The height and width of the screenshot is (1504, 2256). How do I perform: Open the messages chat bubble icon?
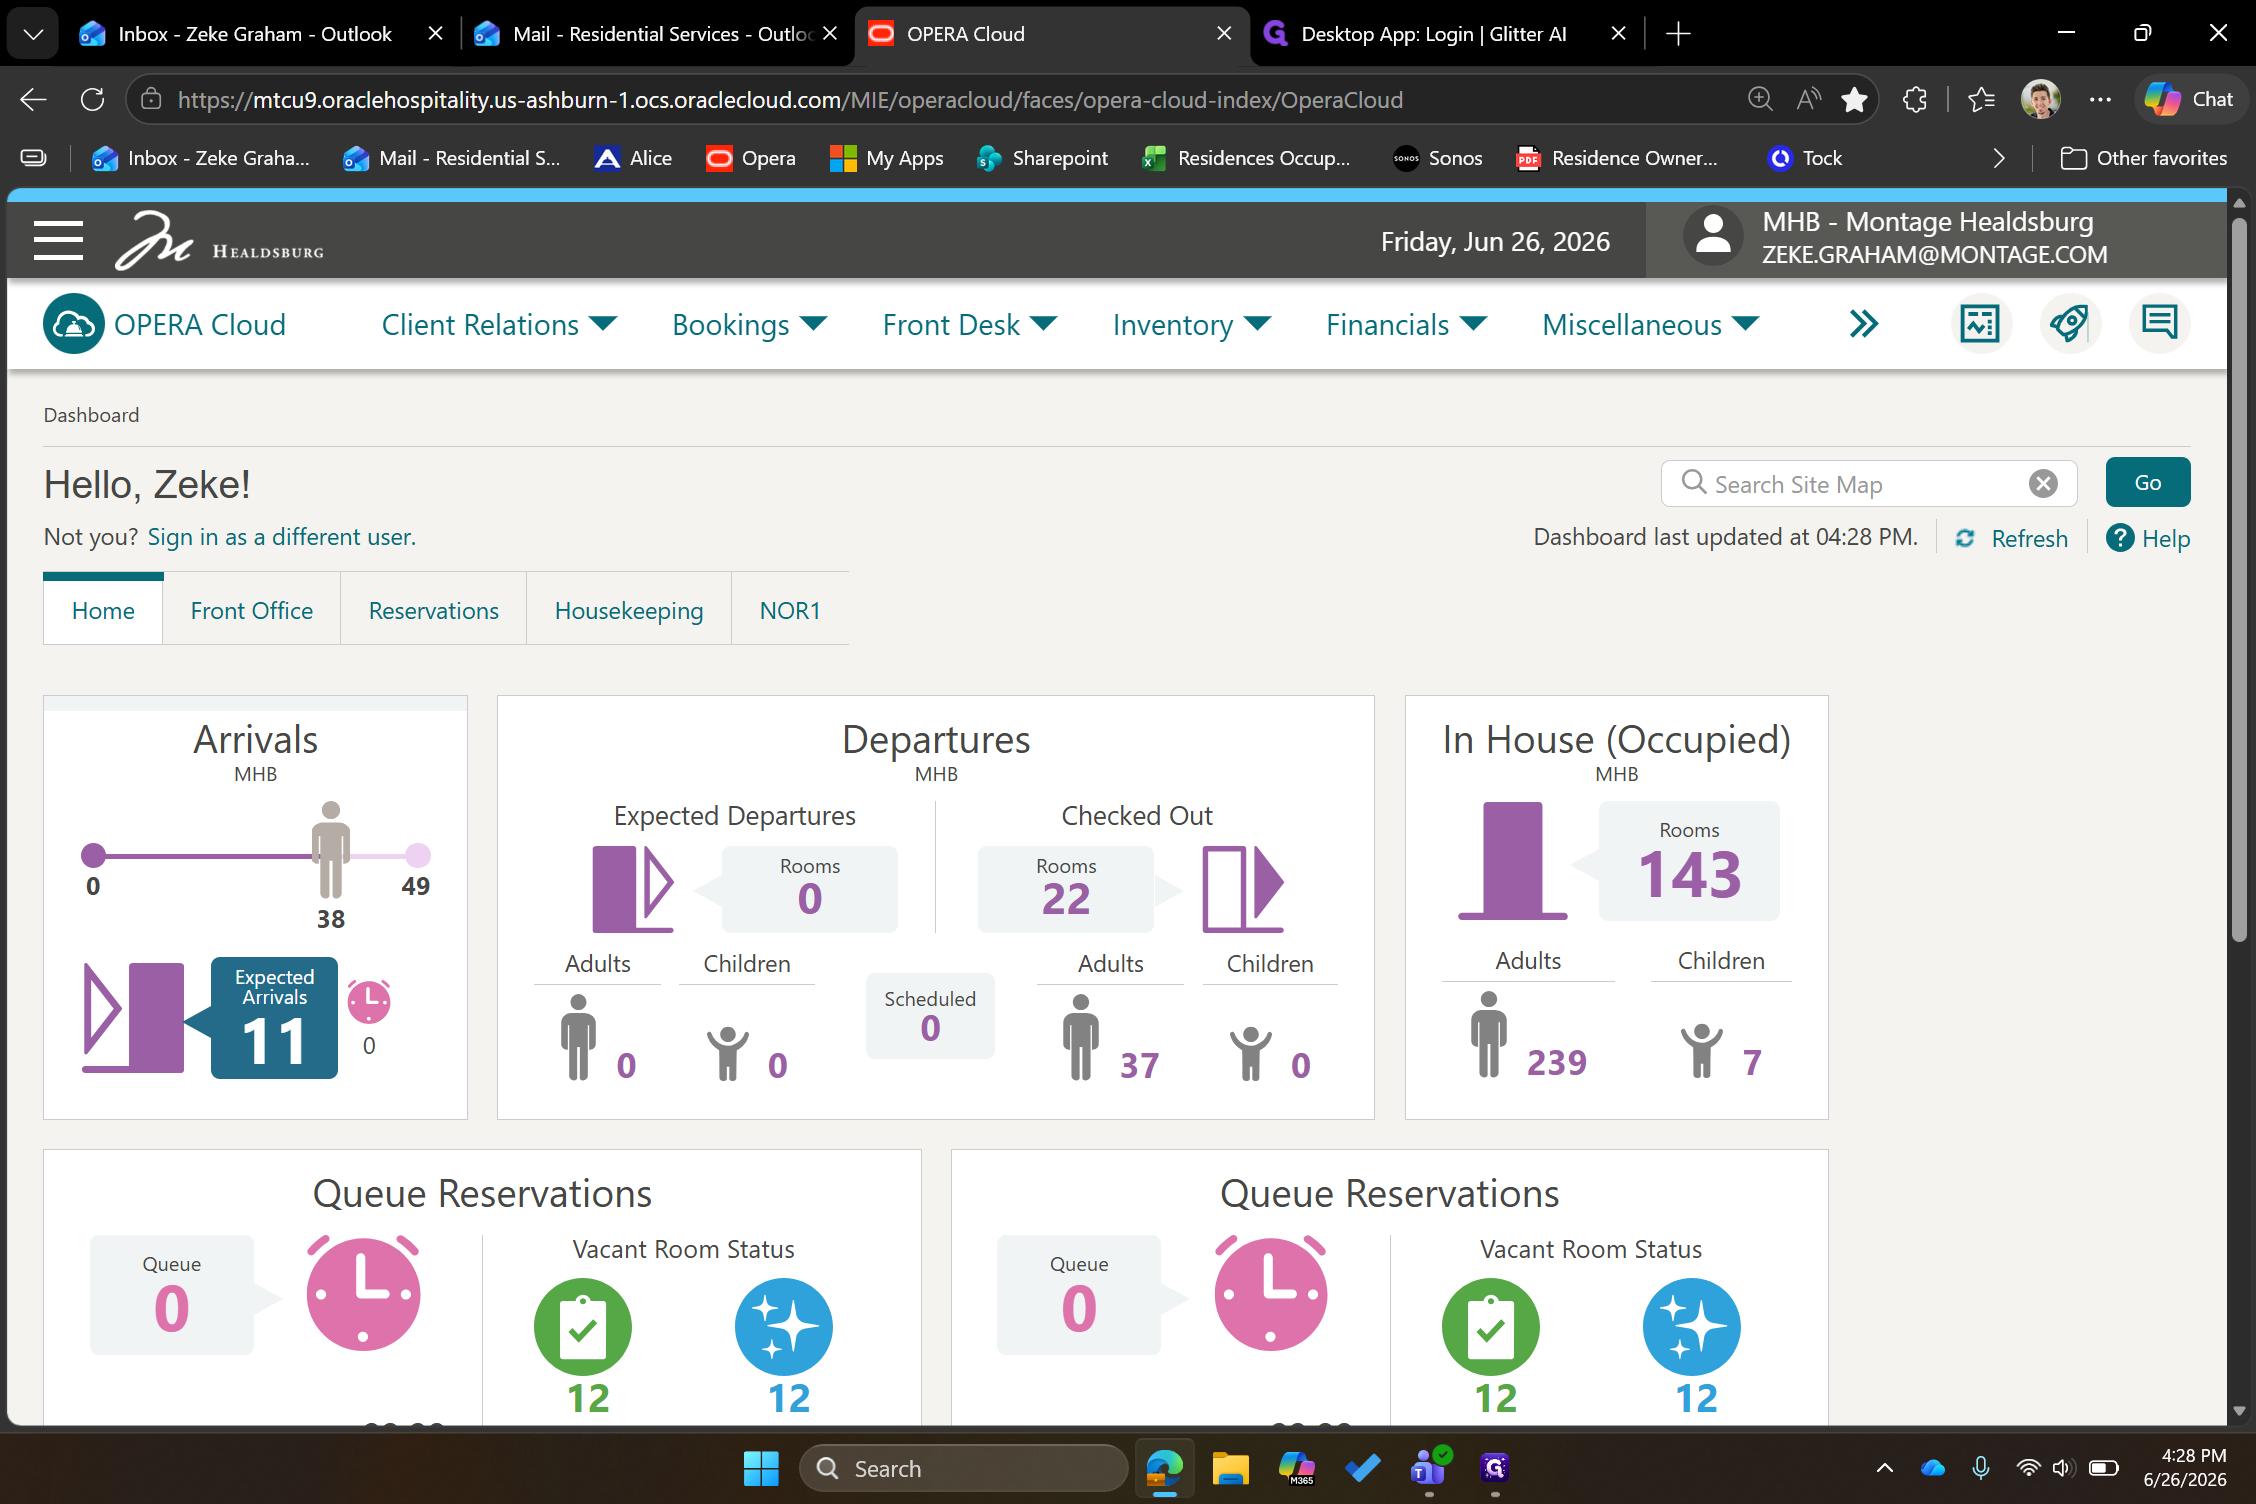pos(2159,323)
